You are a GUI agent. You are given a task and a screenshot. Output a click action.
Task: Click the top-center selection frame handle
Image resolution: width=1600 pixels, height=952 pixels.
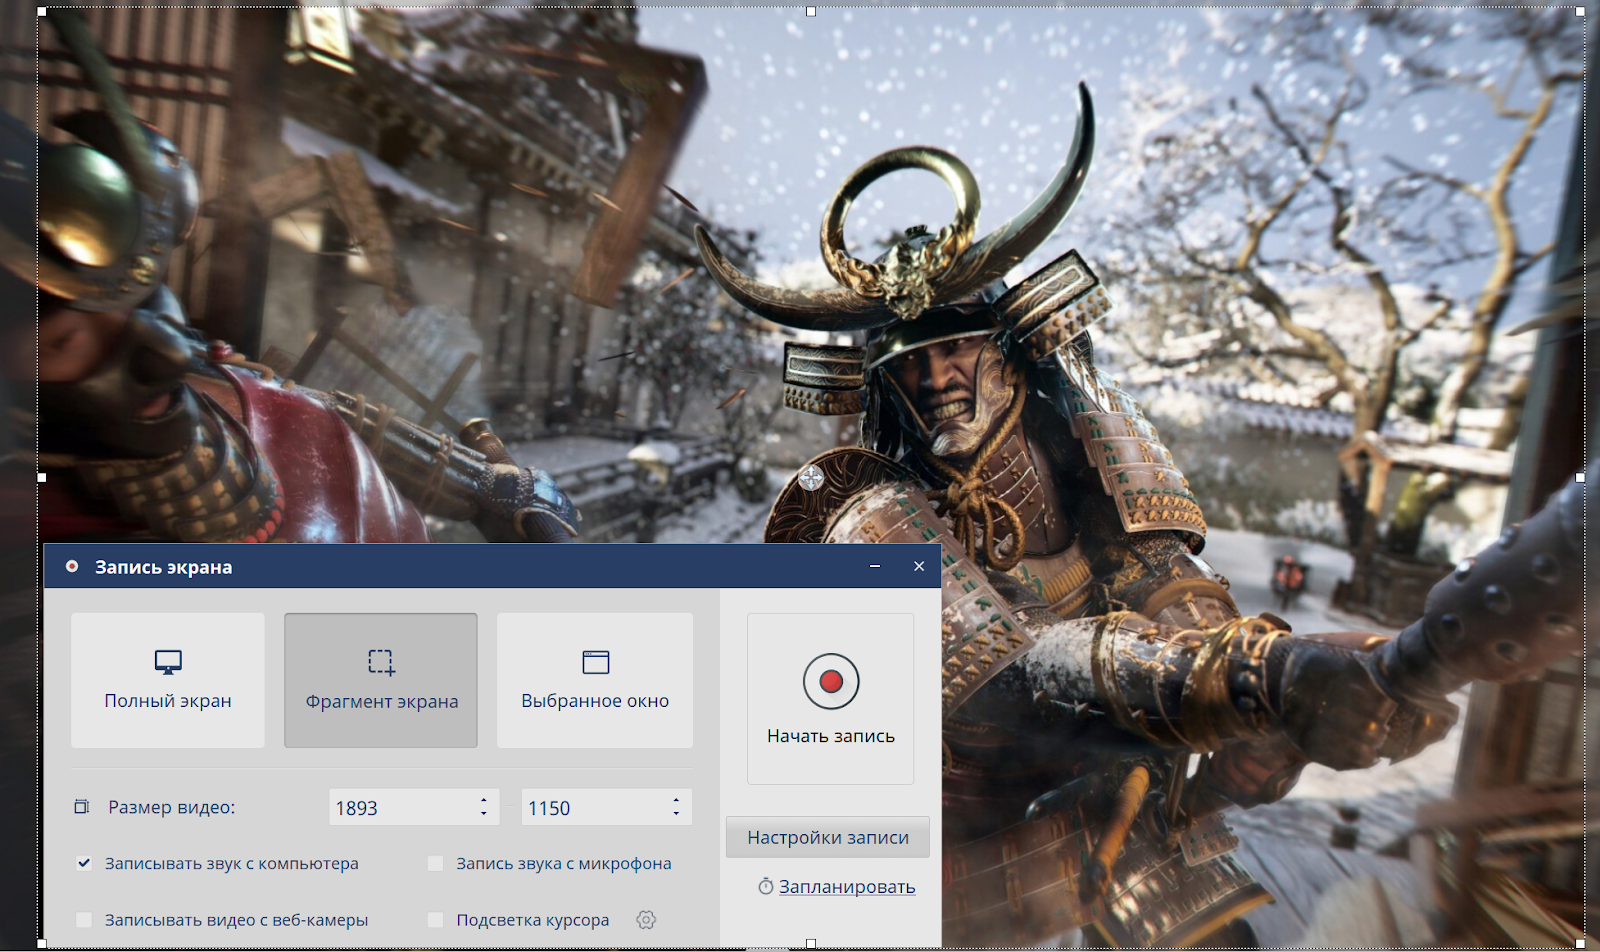coord(811,12)
